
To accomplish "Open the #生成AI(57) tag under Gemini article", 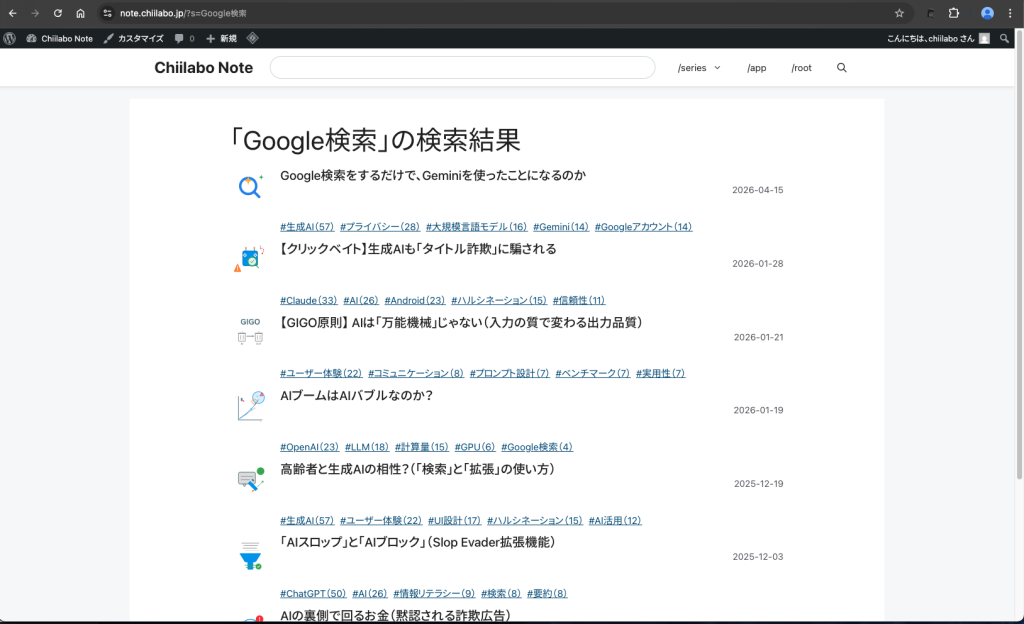I will tap(307, 227).
